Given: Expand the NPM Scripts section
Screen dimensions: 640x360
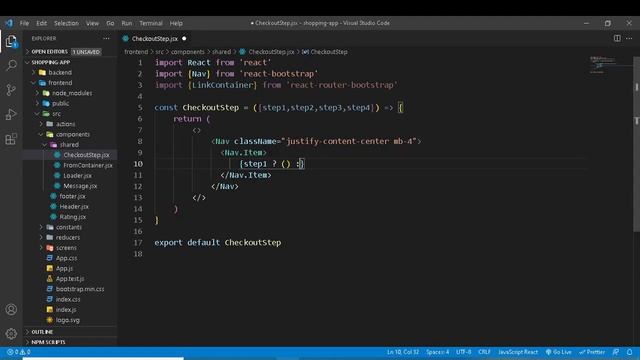Looking at the screenshot, I should (70, 342).
